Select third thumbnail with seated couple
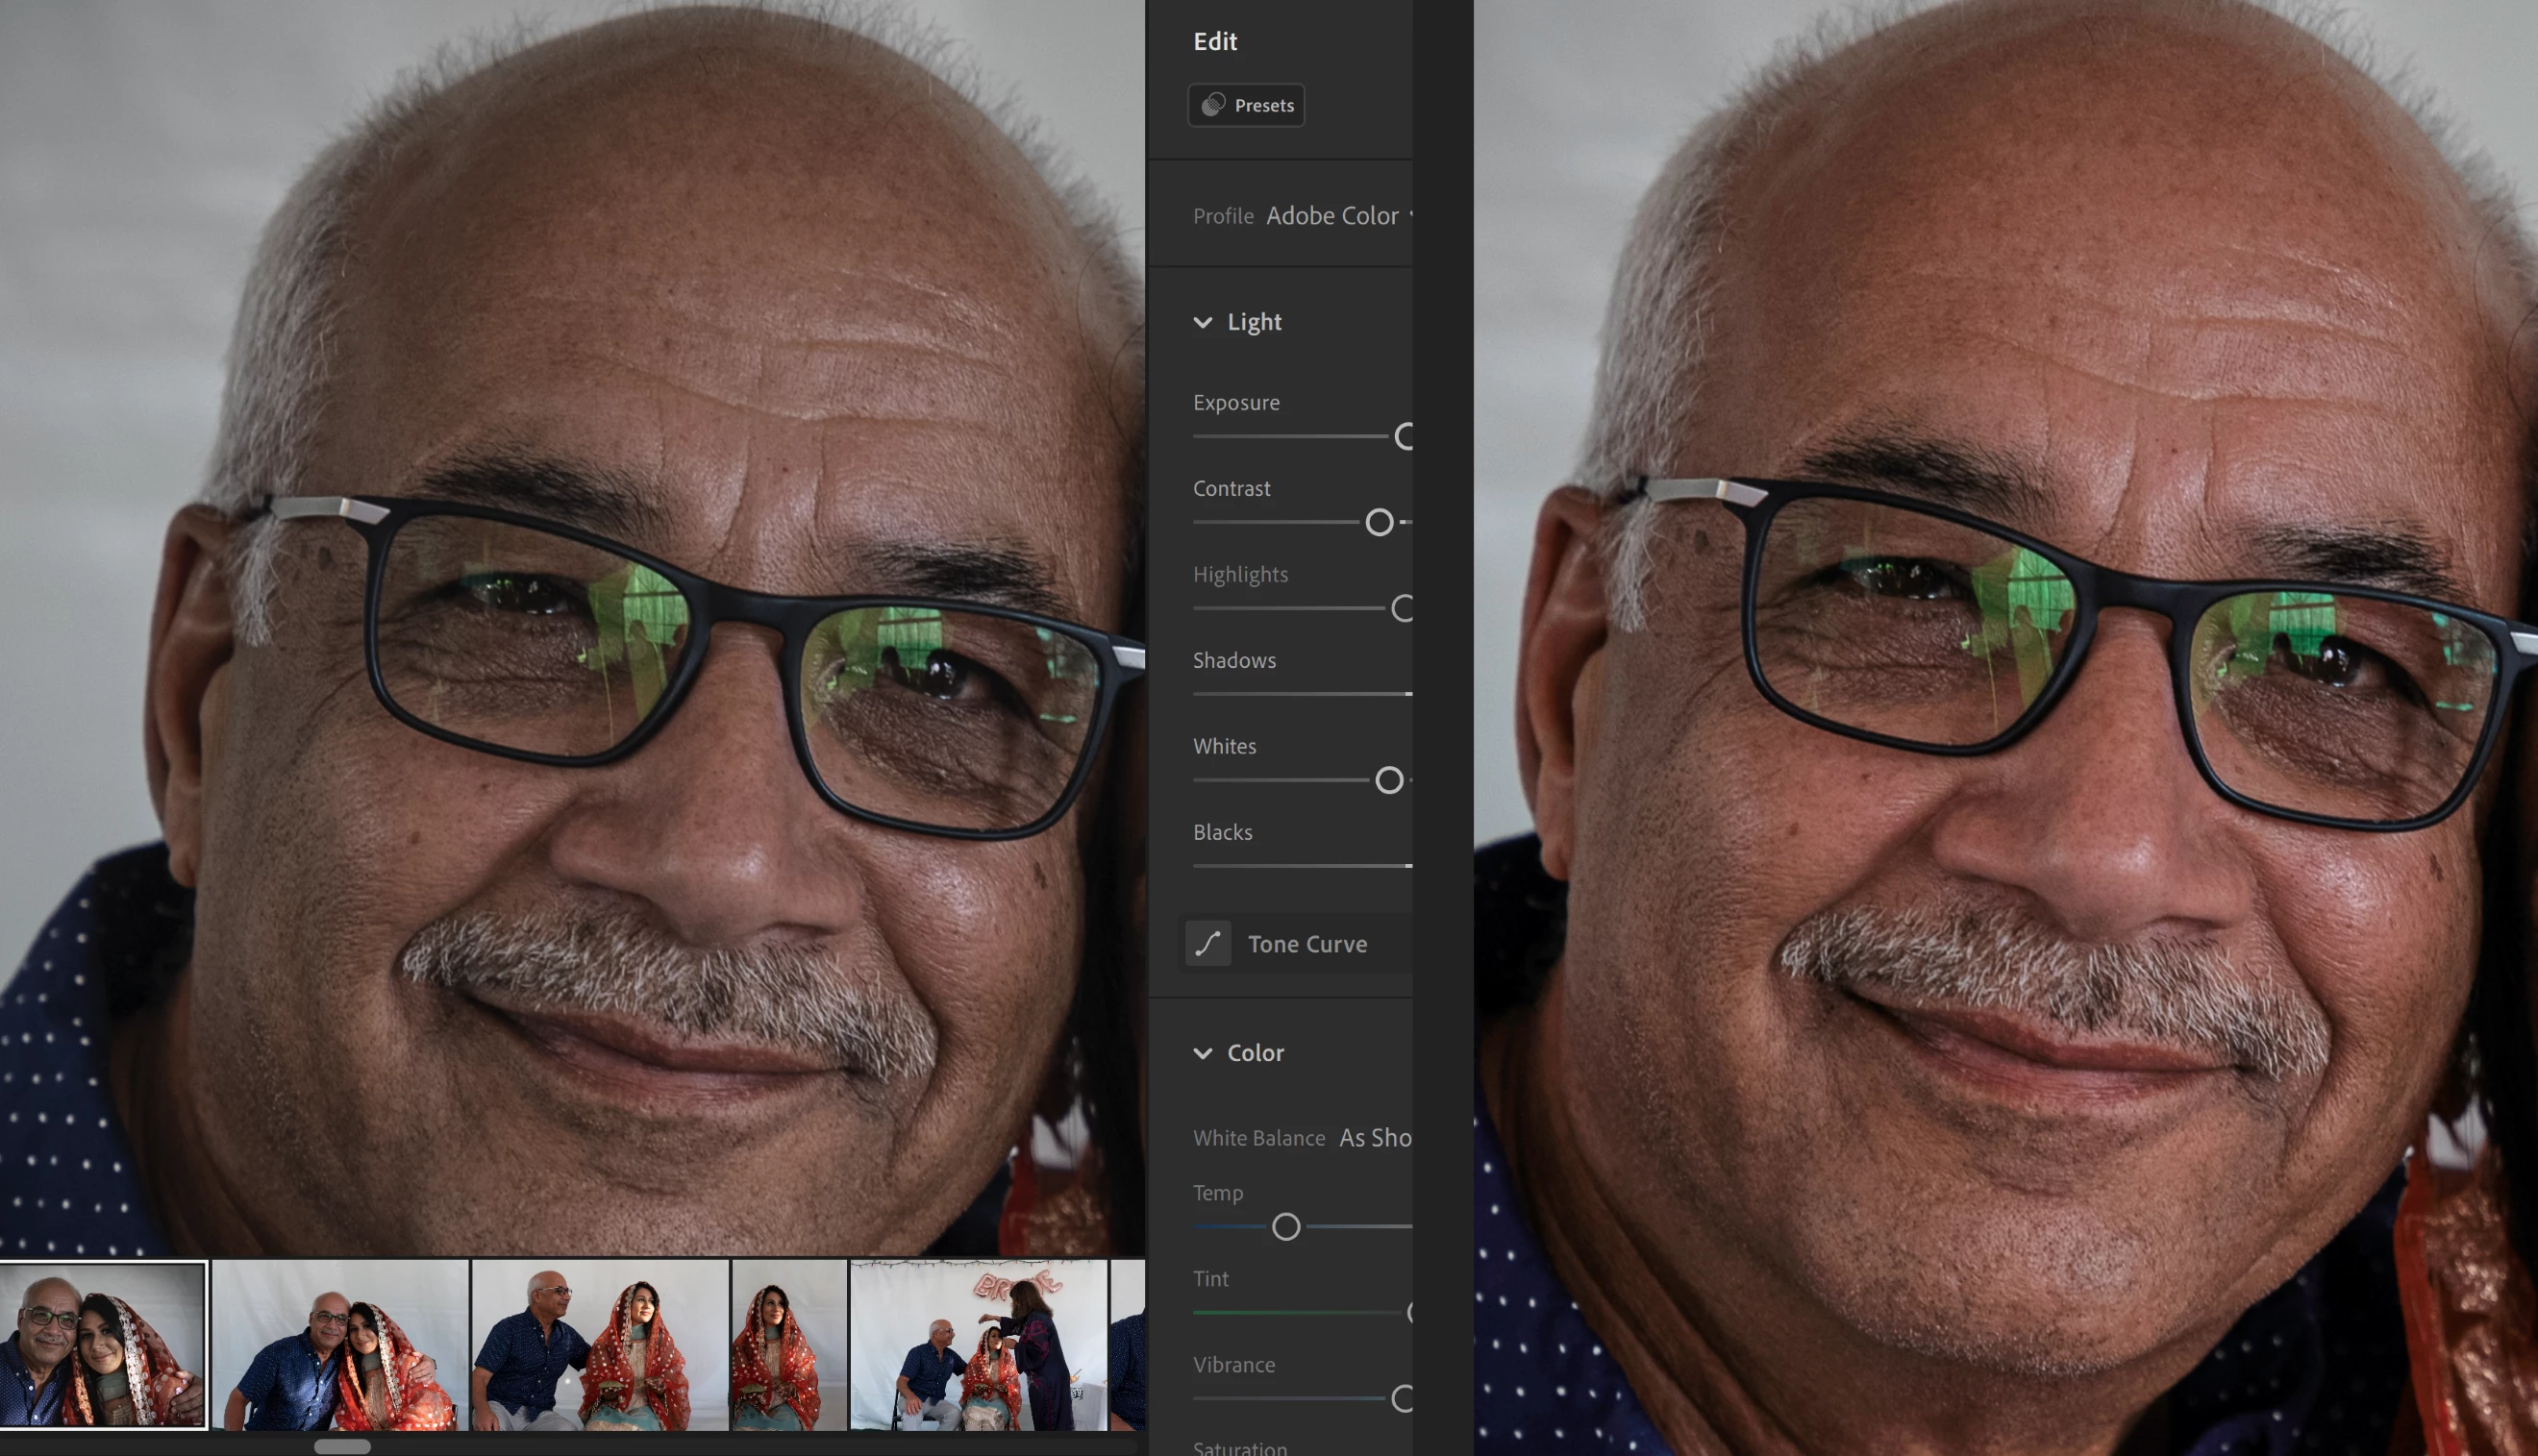 click(599, 1345)
